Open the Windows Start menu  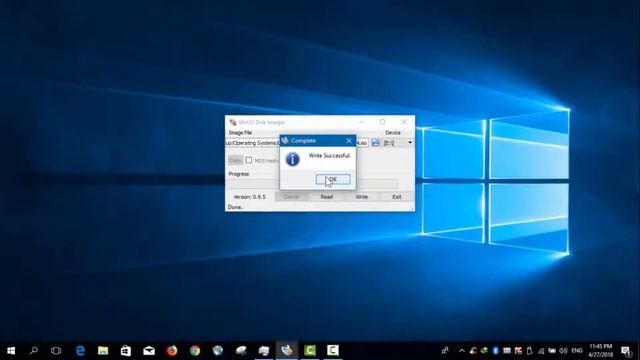11,351
